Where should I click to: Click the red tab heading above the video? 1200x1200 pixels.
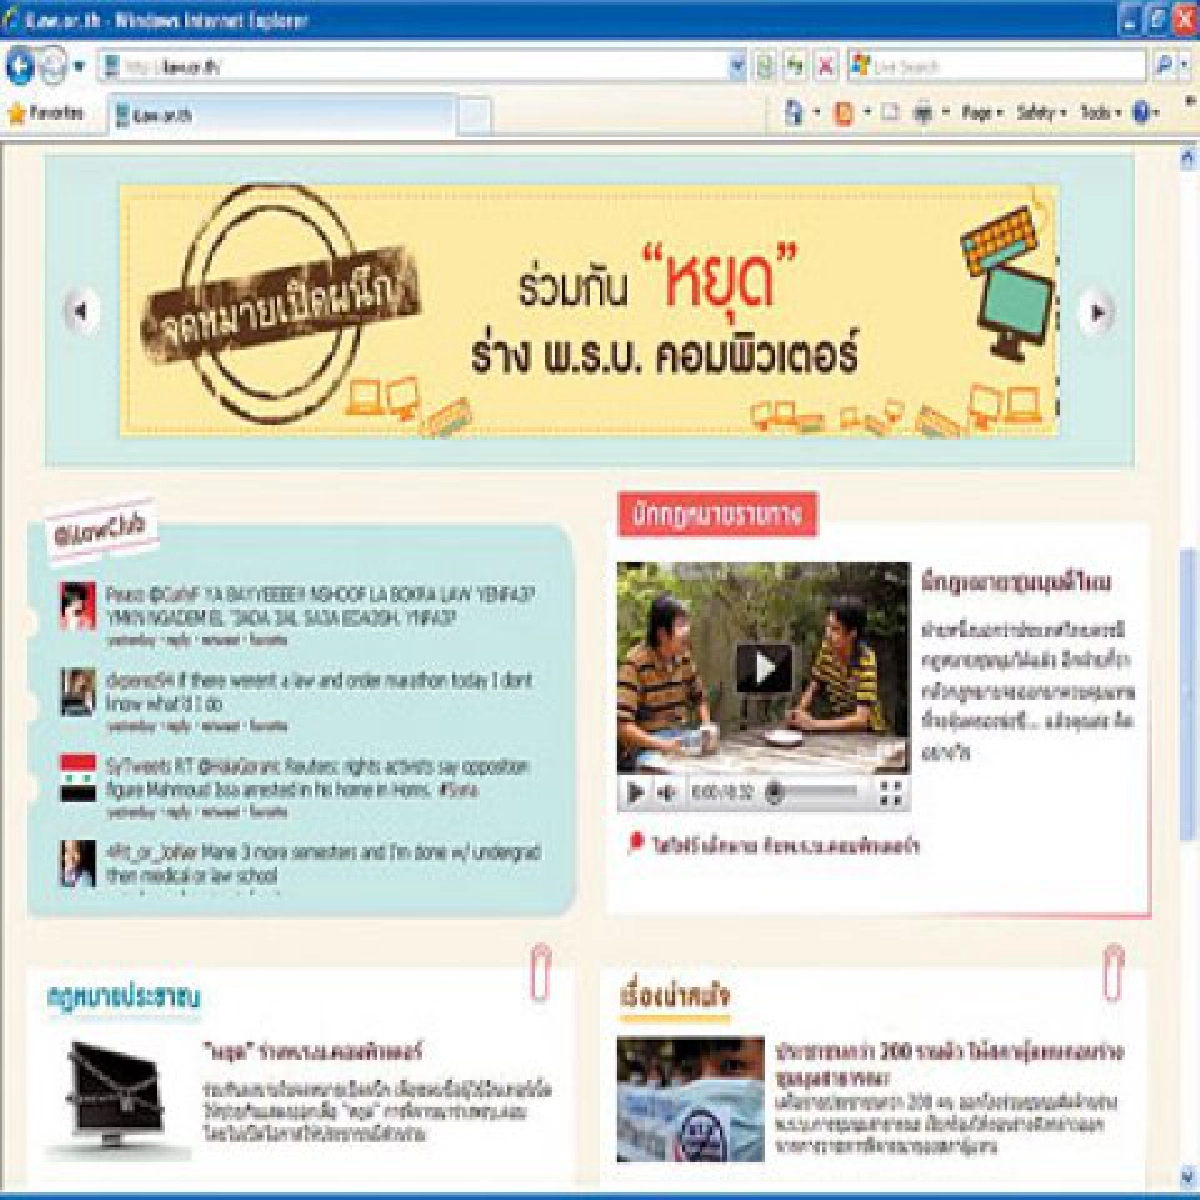[x=716, y=515]
